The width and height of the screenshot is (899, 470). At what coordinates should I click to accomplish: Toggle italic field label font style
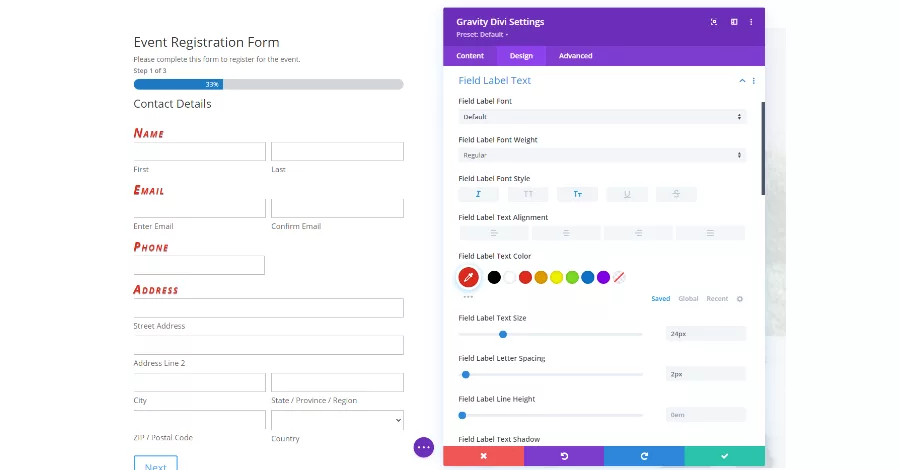point(478,194)
